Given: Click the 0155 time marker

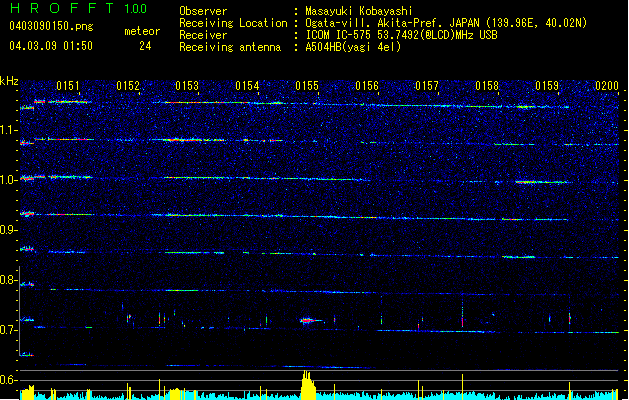Looking at the screenshot, I should pos(307,86).
